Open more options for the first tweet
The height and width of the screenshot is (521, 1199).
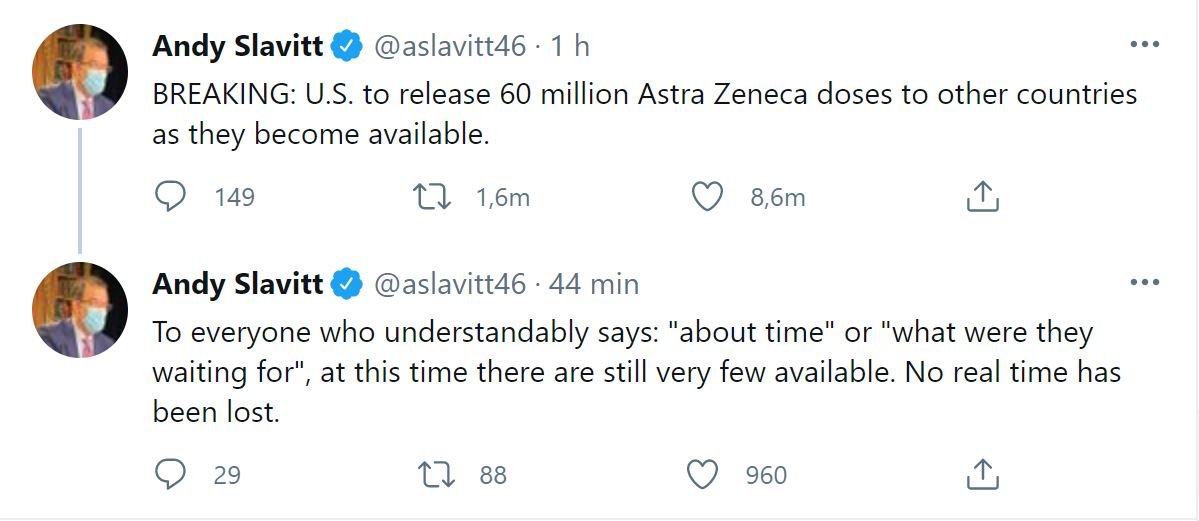click(x=1143, y=45)
